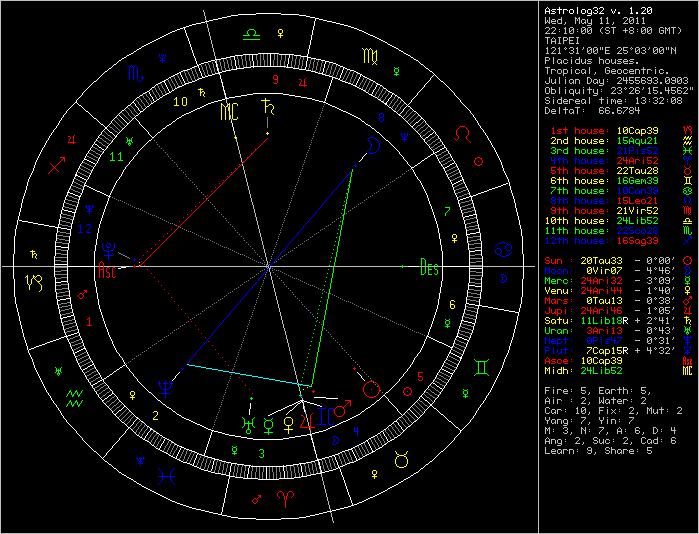This screenshot has height=534, width=699.
Task: Select the MC midheaven label
Action: click(x=230, y=112)
